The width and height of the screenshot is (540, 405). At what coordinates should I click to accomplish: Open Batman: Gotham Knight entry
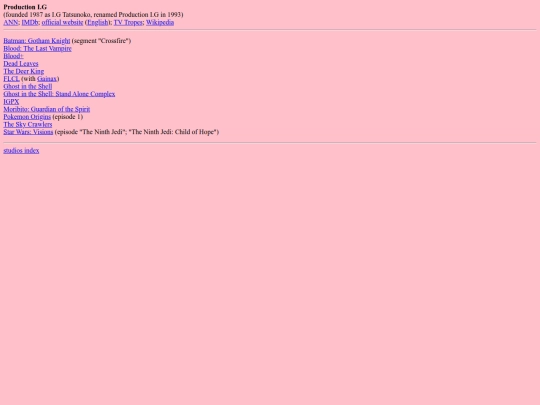pos(37,41)
